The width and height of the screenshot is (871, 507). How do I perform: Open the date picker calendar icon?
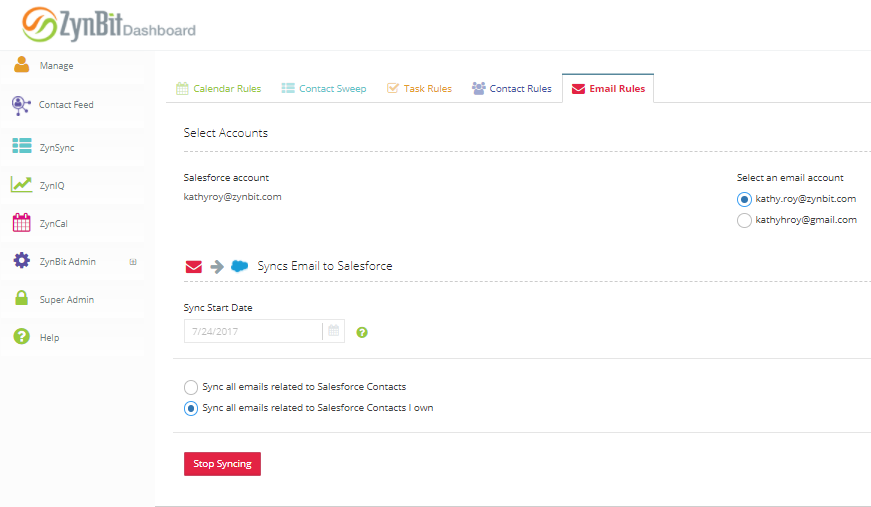[333, 331]
